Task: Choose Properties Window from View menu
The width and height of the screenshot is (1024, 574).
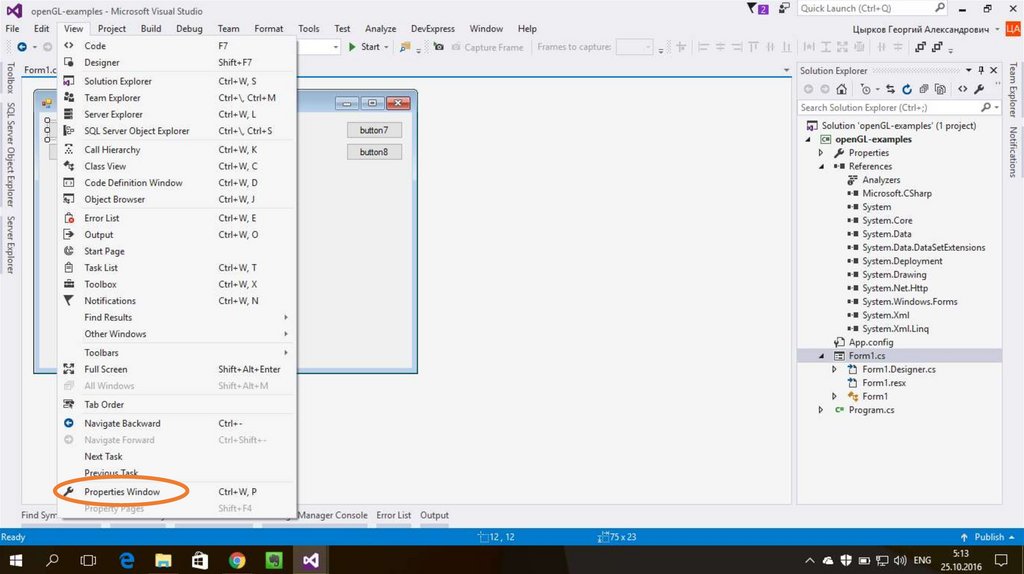Action: click(121, 492)
